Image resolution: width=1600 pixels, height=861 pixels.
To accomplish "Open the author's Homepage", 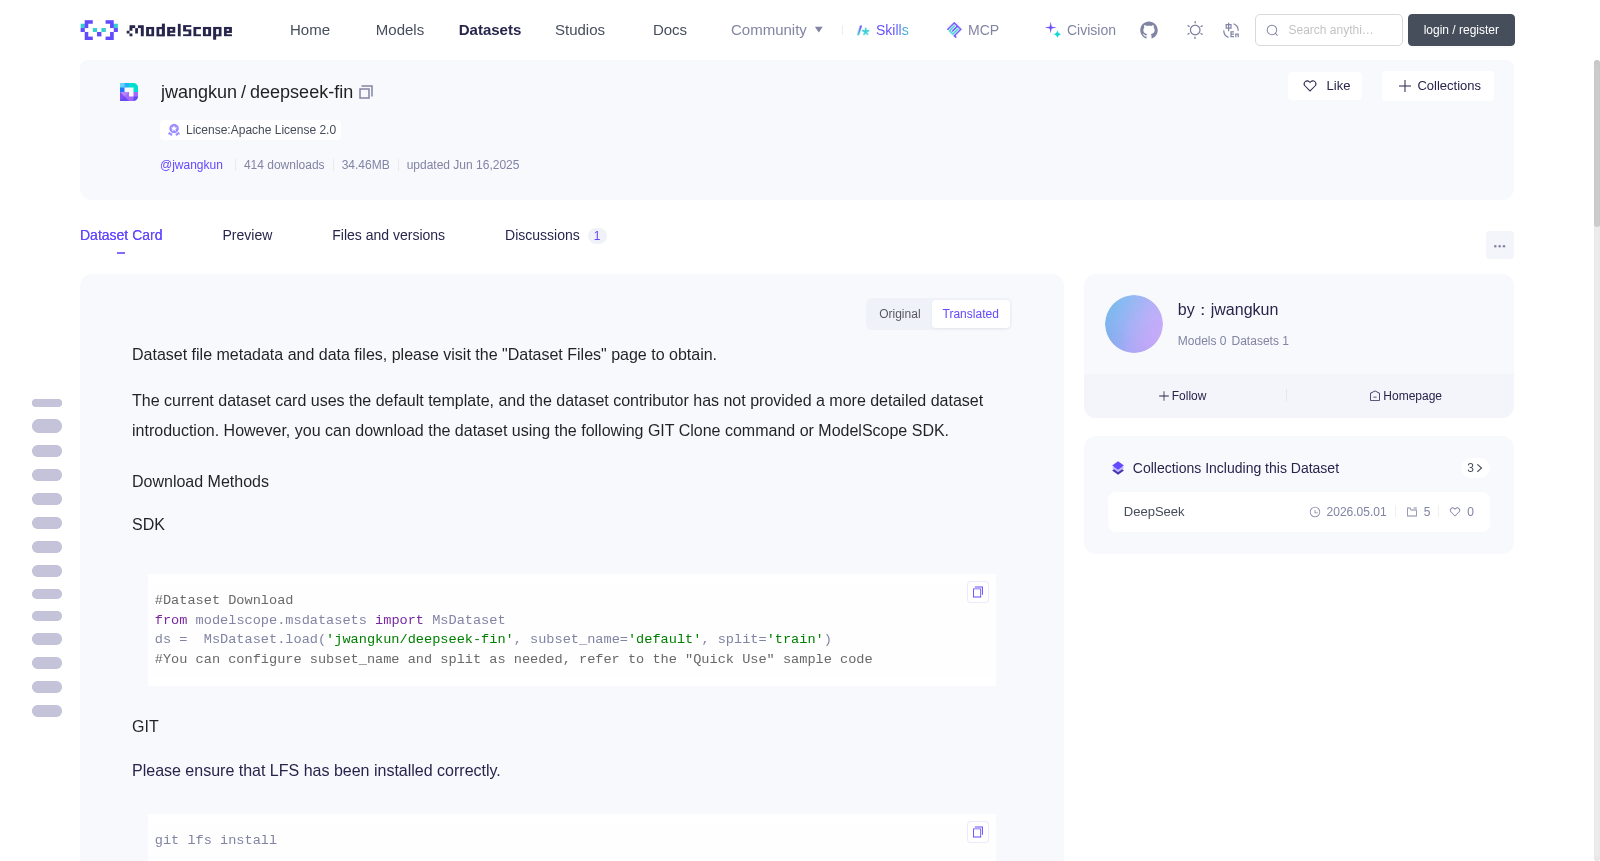I will 1405,396.
